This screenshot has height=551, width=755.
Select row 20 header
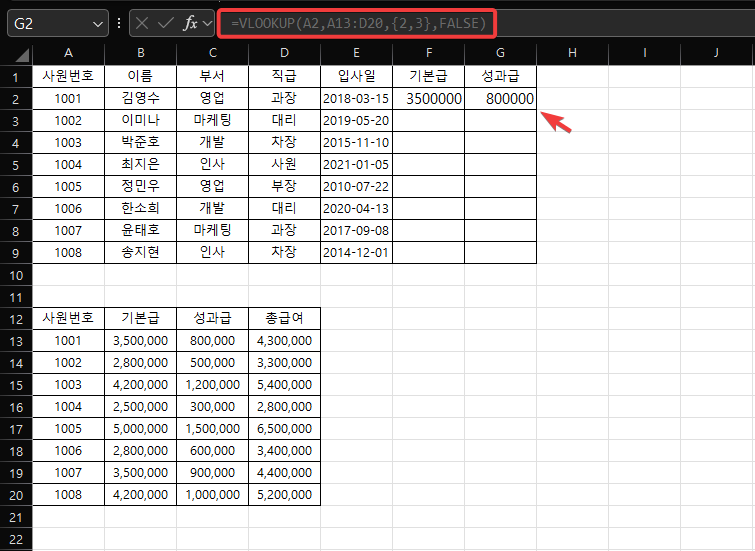(x=16, y=495)
